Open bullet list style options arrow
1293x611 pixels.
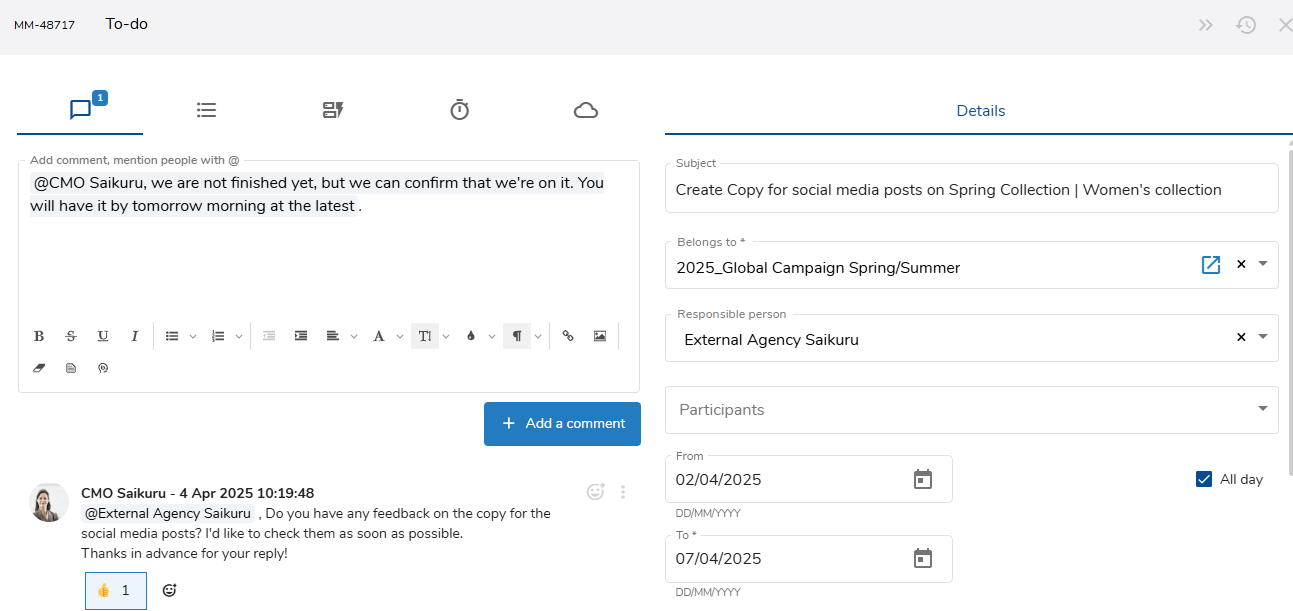(193, 337)
